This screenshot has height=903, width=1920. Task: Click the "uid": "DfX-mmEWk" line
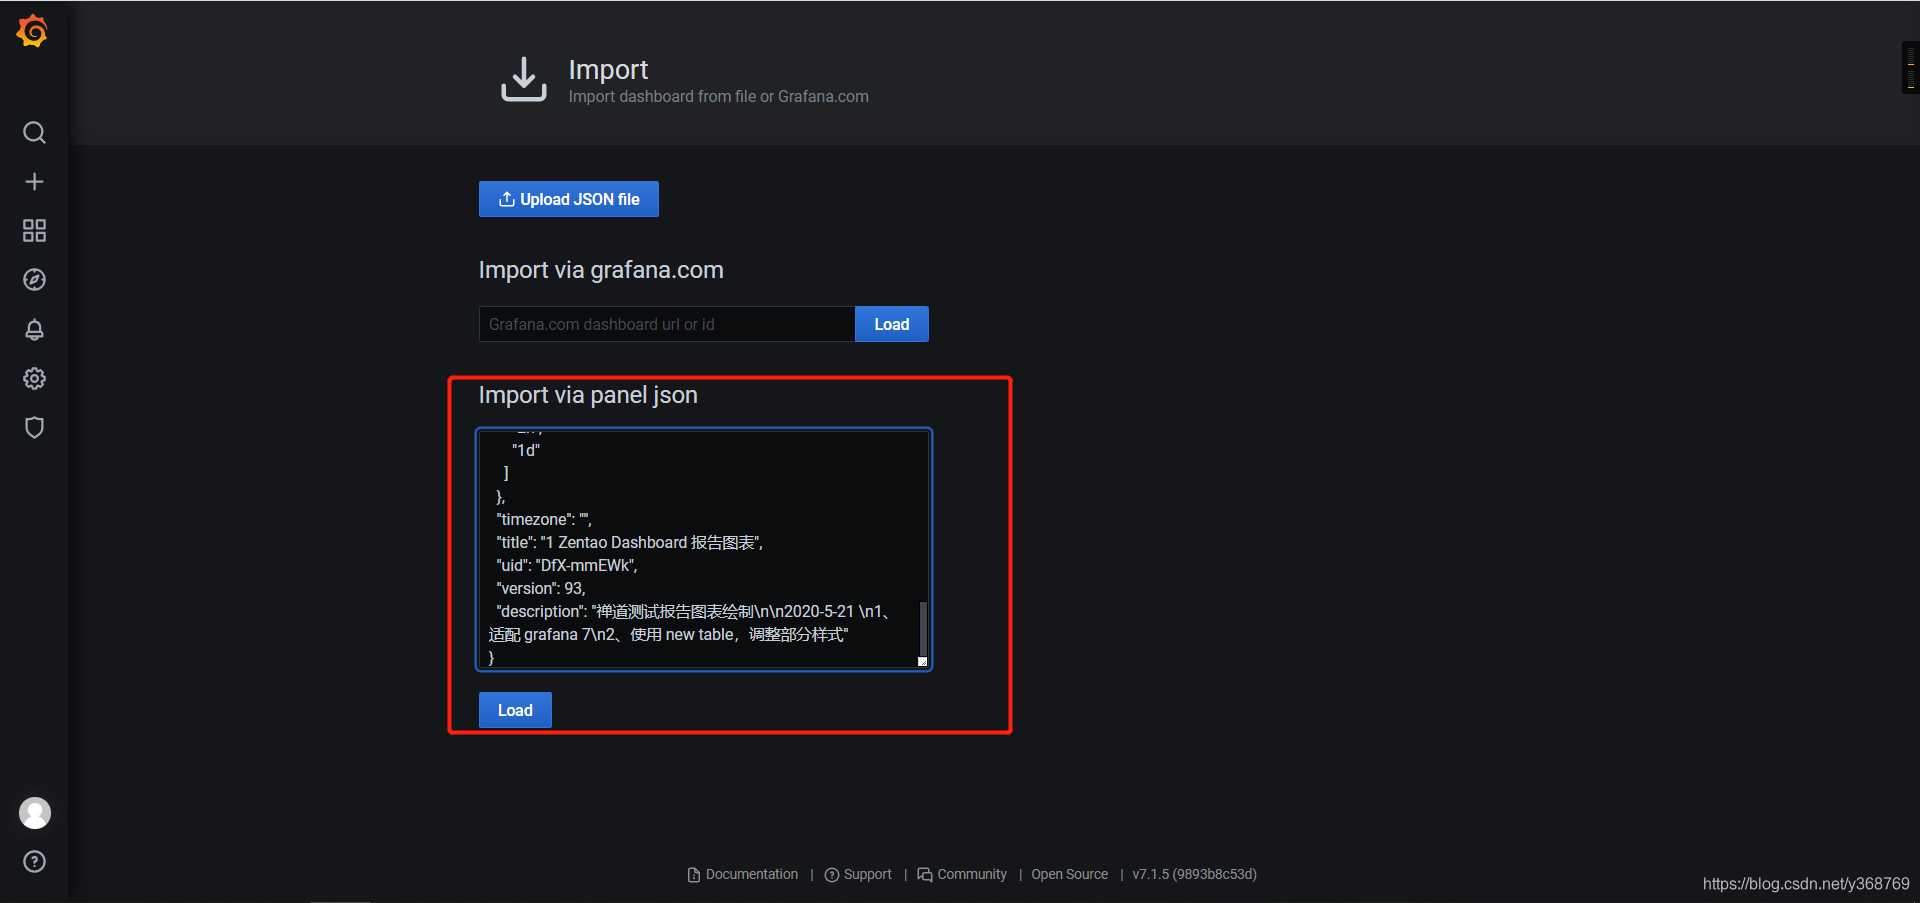coord(567,566)
